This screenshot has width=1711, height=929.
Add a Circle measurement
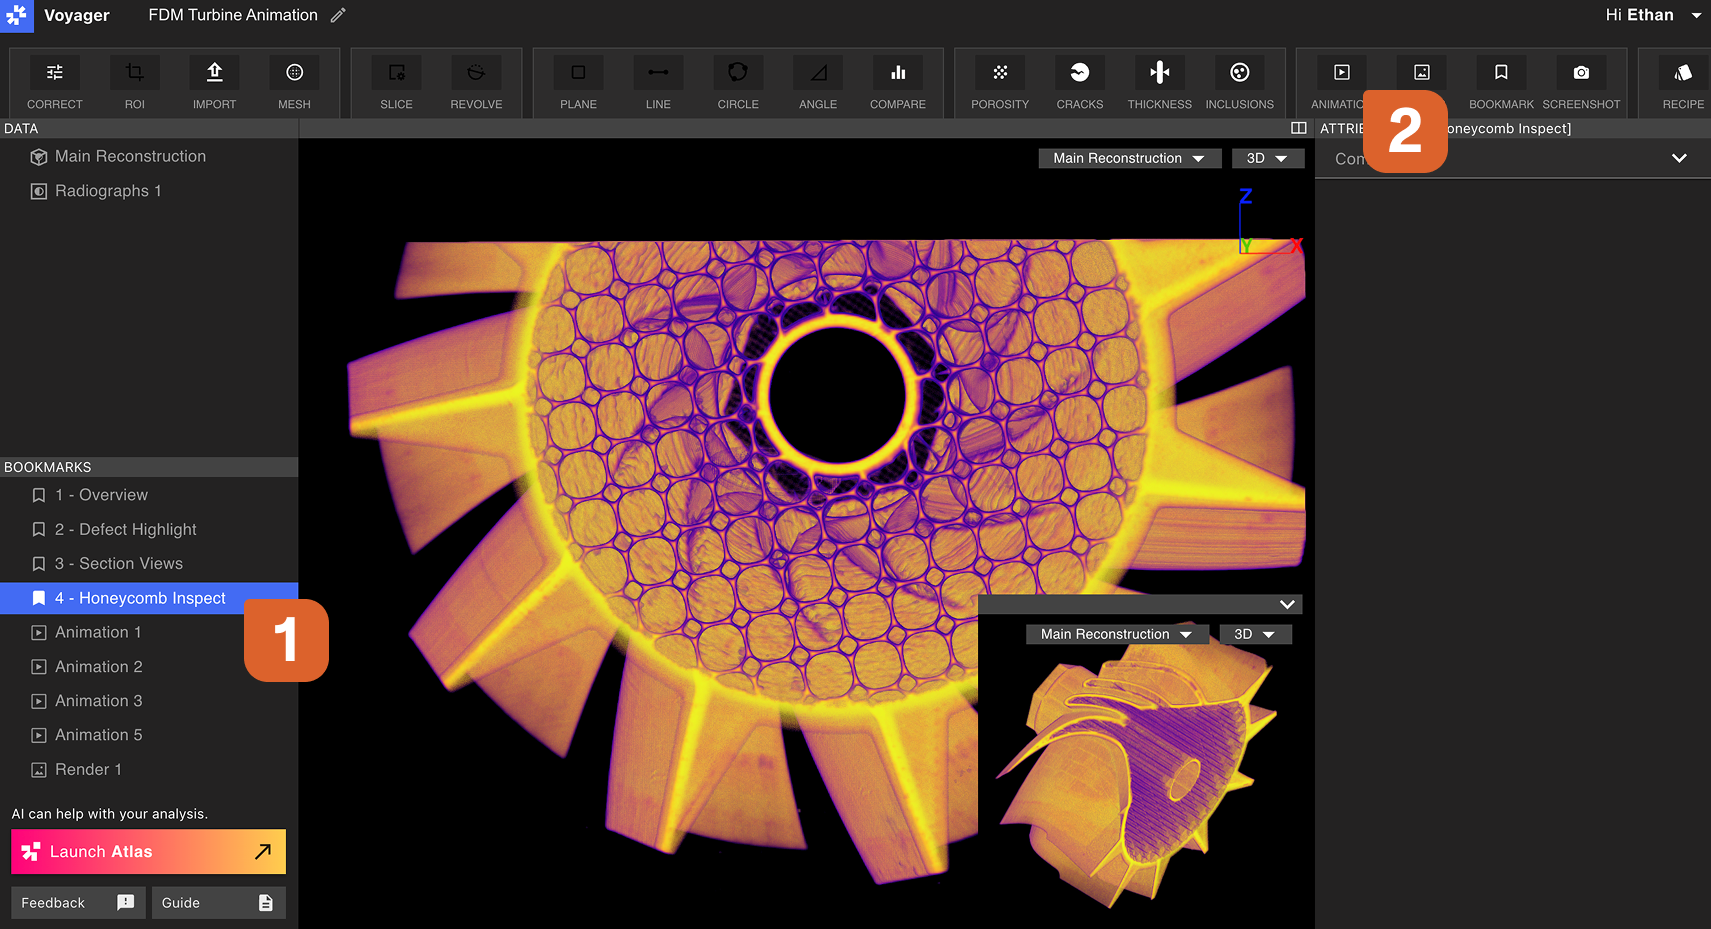737,82
